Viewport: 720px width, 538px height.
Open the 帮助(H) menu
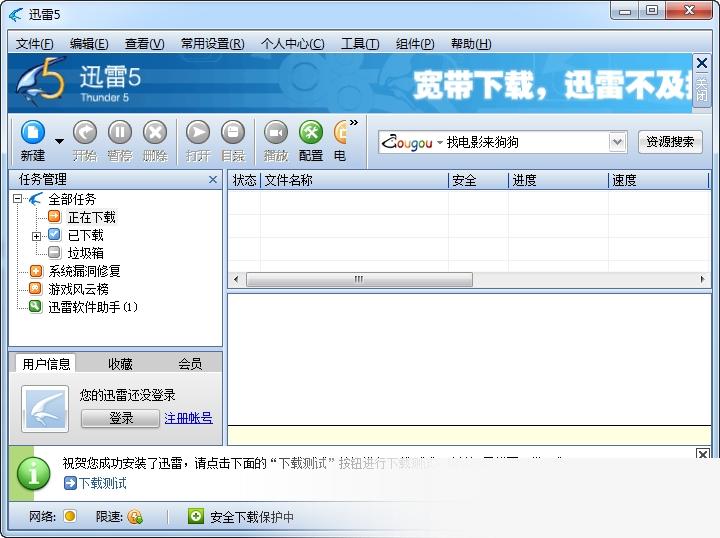471,44
